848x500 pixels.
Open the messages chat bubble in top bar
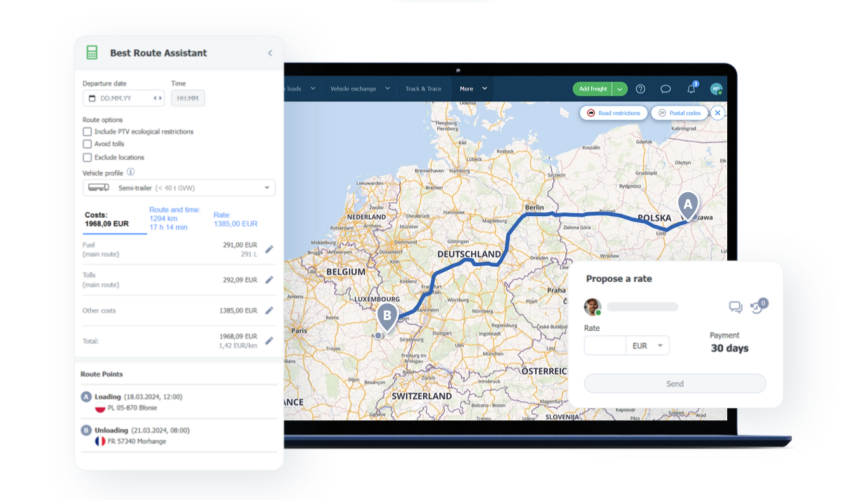tap(666, 89)
